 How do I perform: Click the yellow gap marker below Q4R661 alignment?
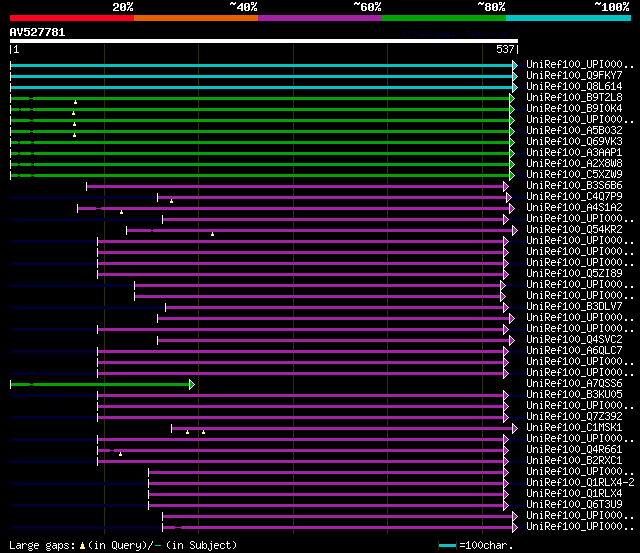pos(120,454)
